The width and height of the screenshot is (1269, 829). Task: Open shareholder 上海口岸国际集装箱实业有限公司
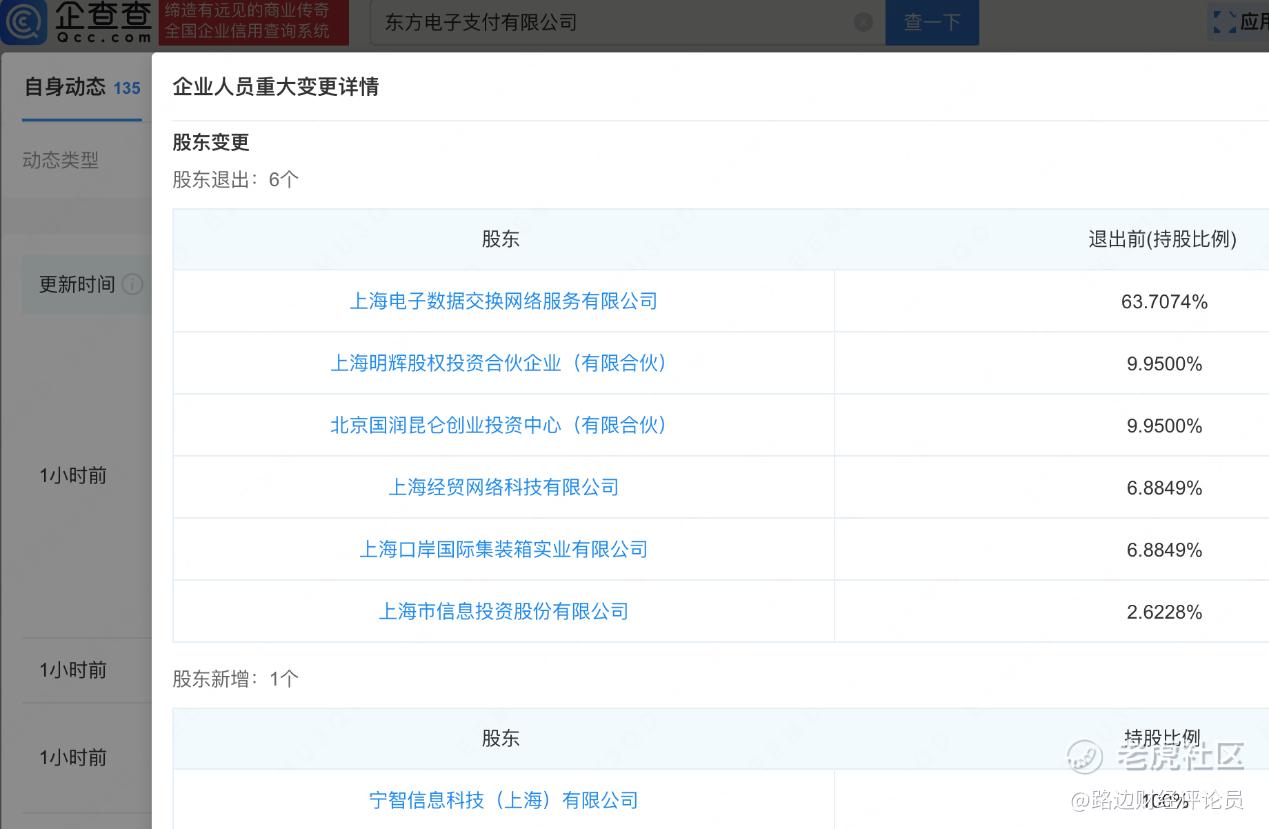click(503, 549)
